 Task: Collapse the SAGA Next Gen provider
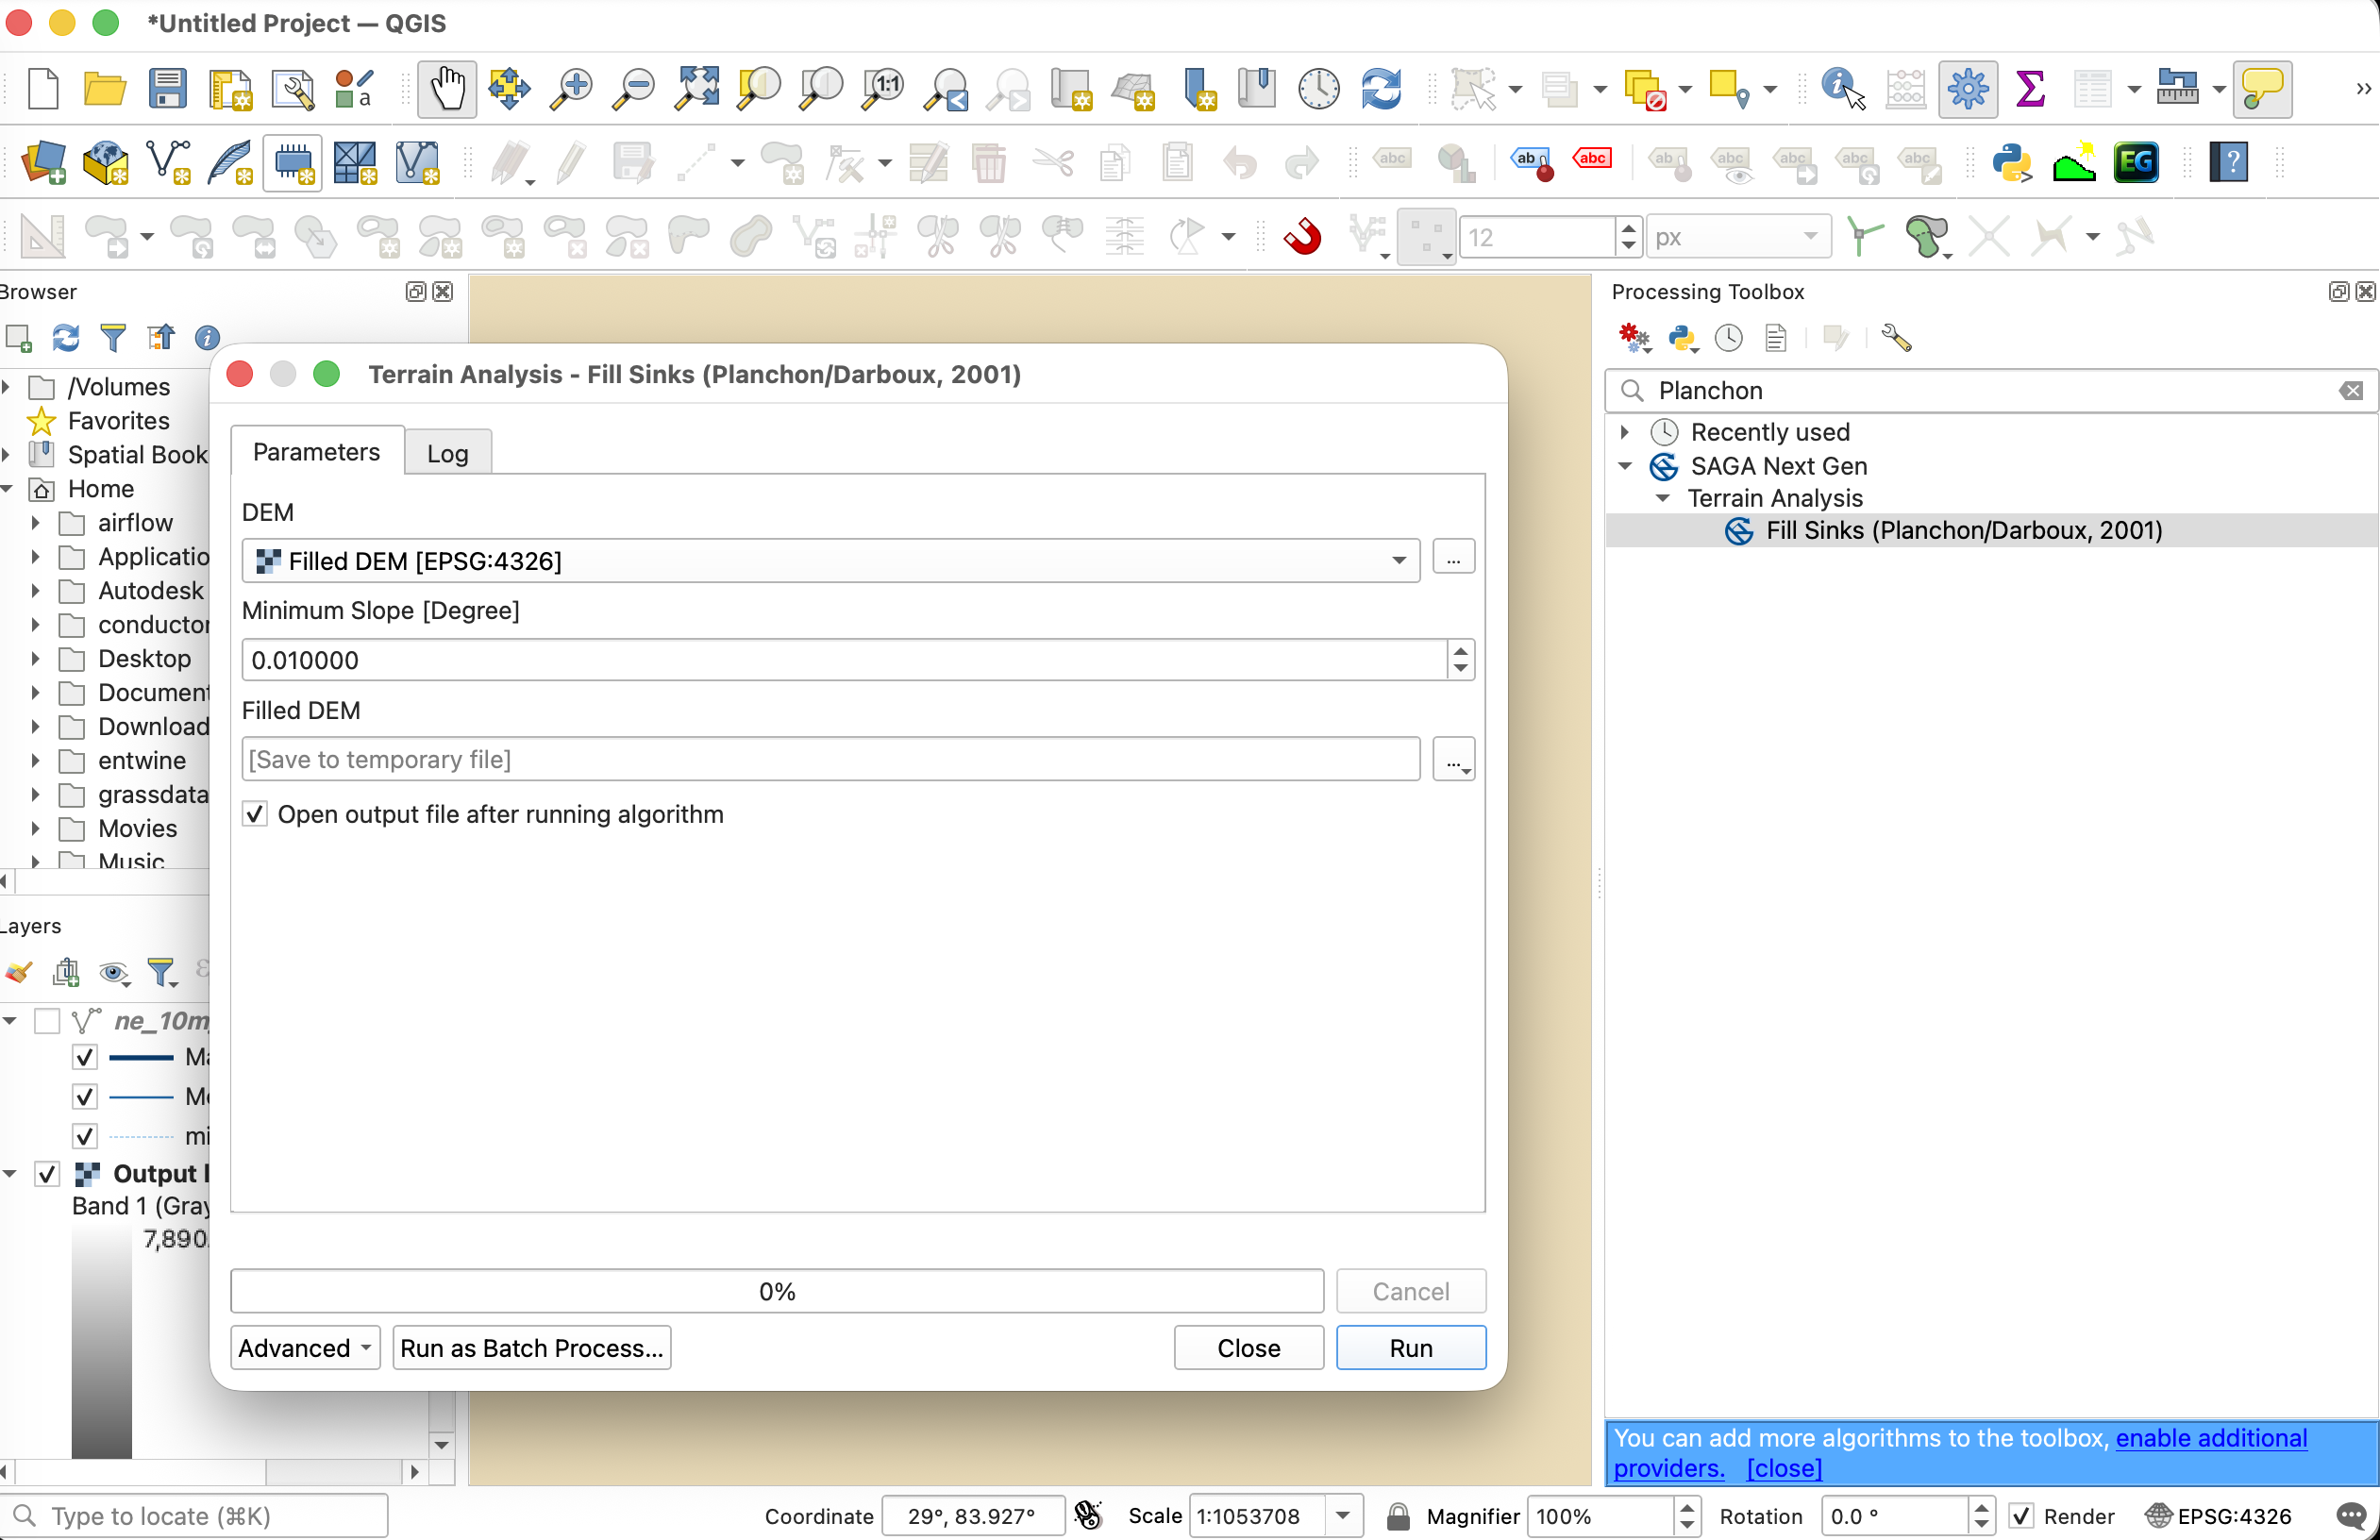(x=1625, y=466)
